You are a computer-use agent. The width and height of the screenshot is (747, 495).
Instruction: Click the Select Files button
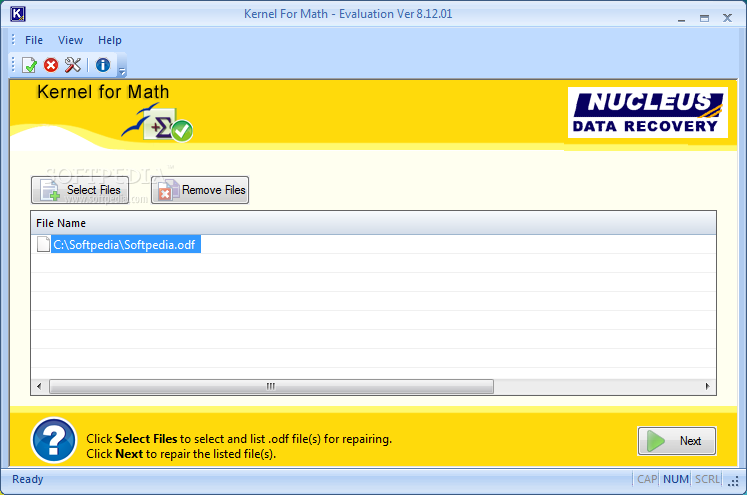(x=80, y=190)
